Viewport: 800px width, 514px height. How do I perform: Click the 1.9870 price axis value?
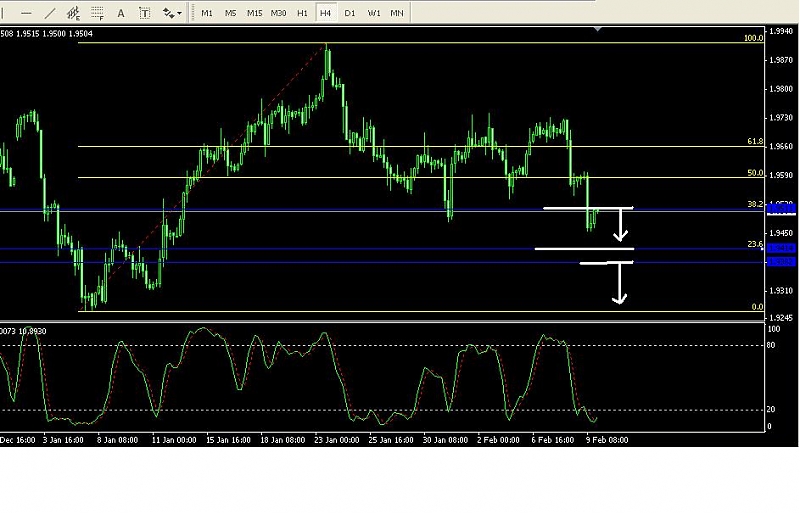[x=782, y=60]
